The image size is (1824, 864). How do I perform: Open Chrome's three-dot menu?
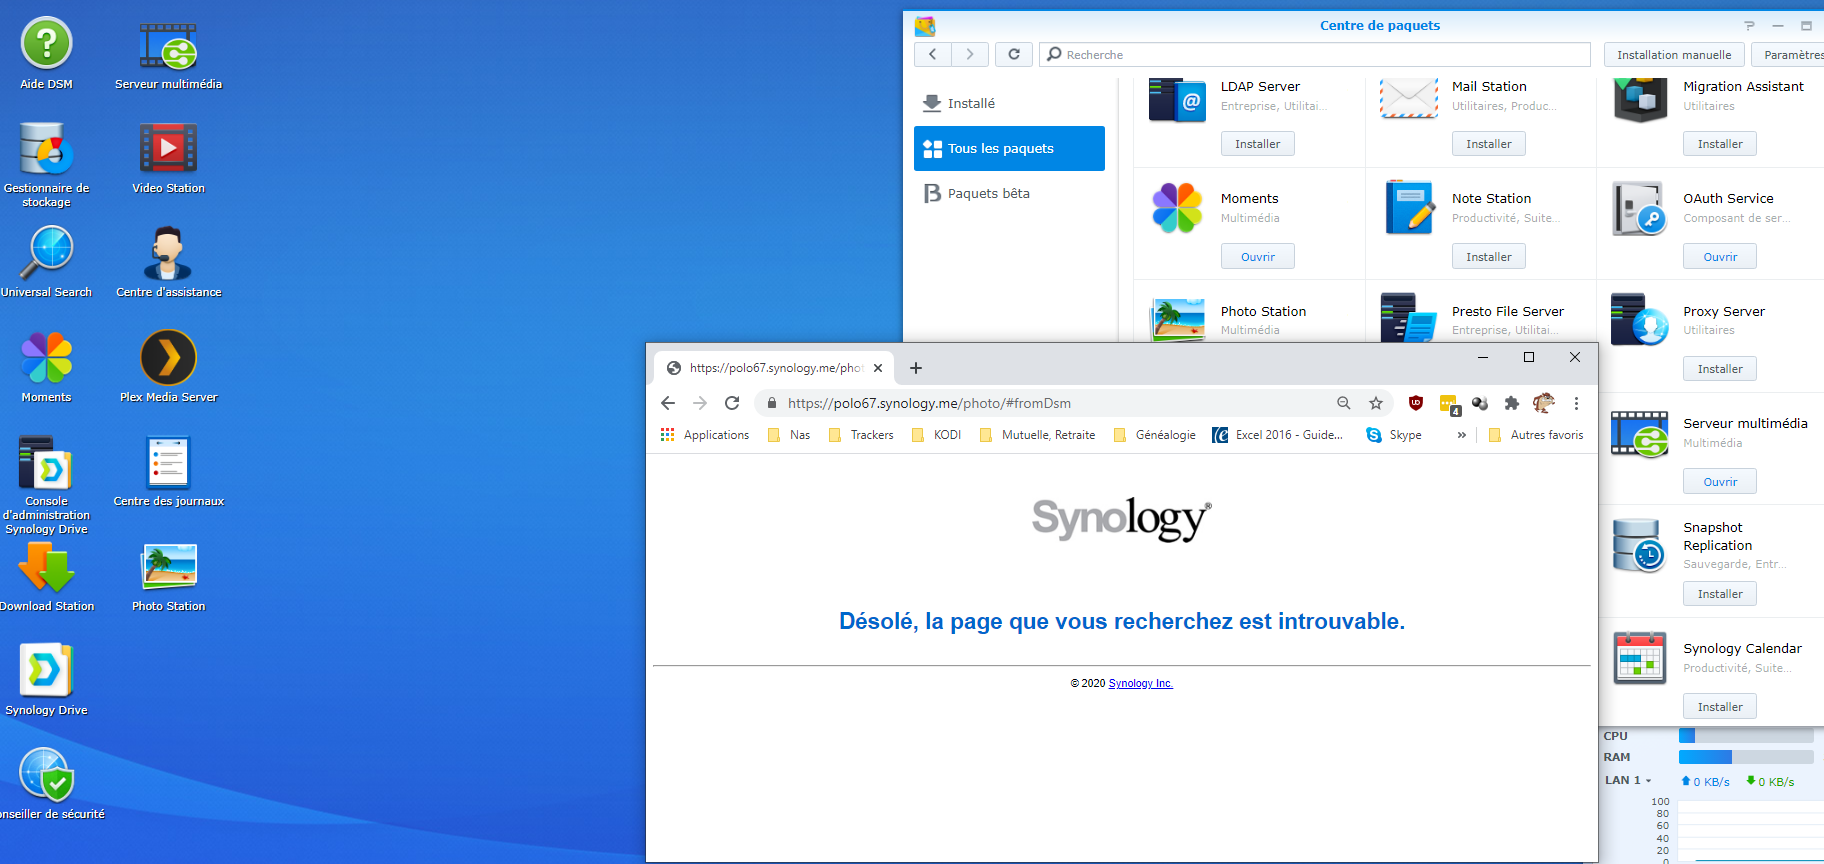tap(1576, 403)
